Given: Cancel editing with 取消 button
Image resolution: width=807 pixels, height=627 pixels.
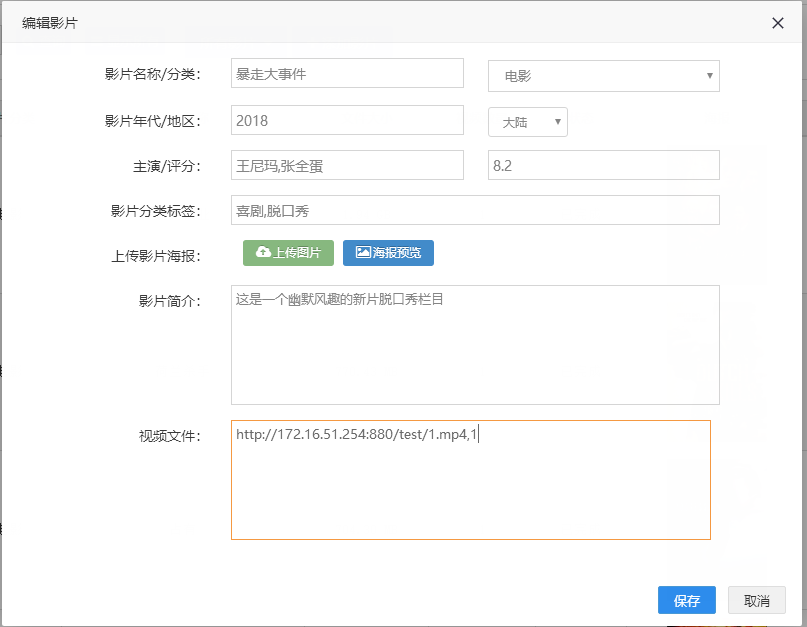Looking at the screenshot, I should tap(757, 600).
